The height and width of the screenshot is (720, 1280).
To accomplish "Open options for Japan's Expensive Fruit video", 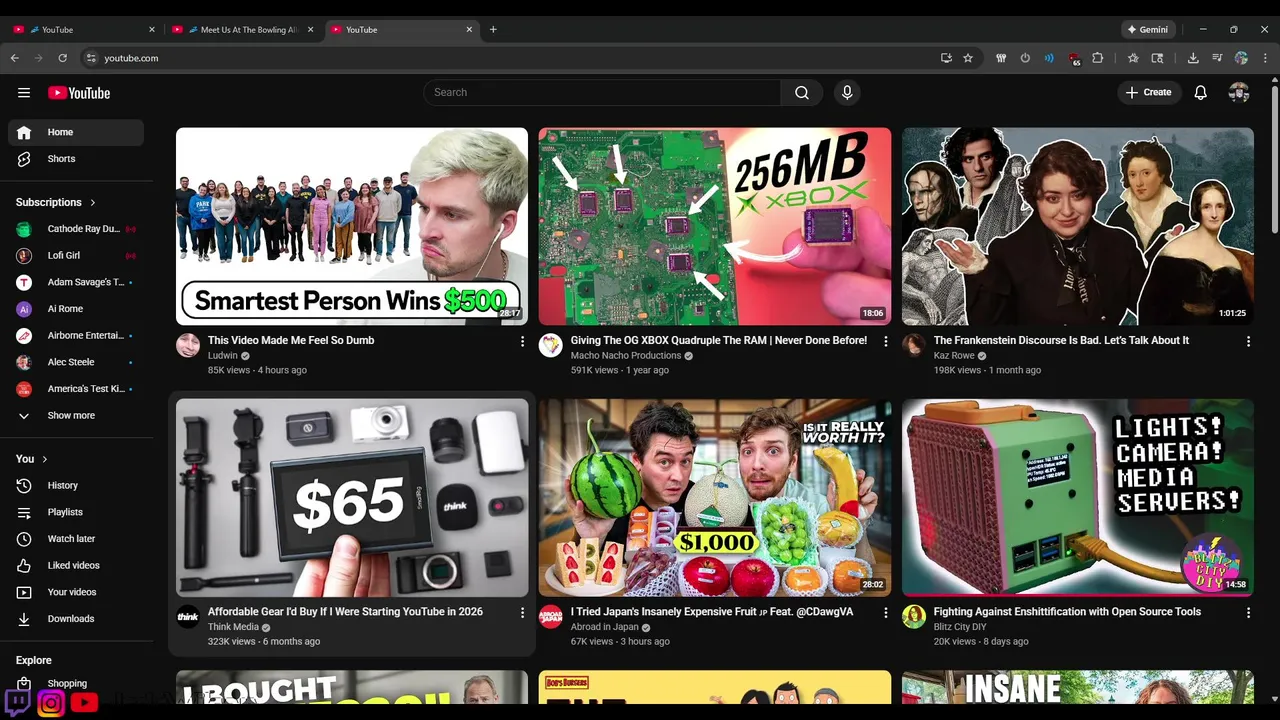I will point(885,612).
